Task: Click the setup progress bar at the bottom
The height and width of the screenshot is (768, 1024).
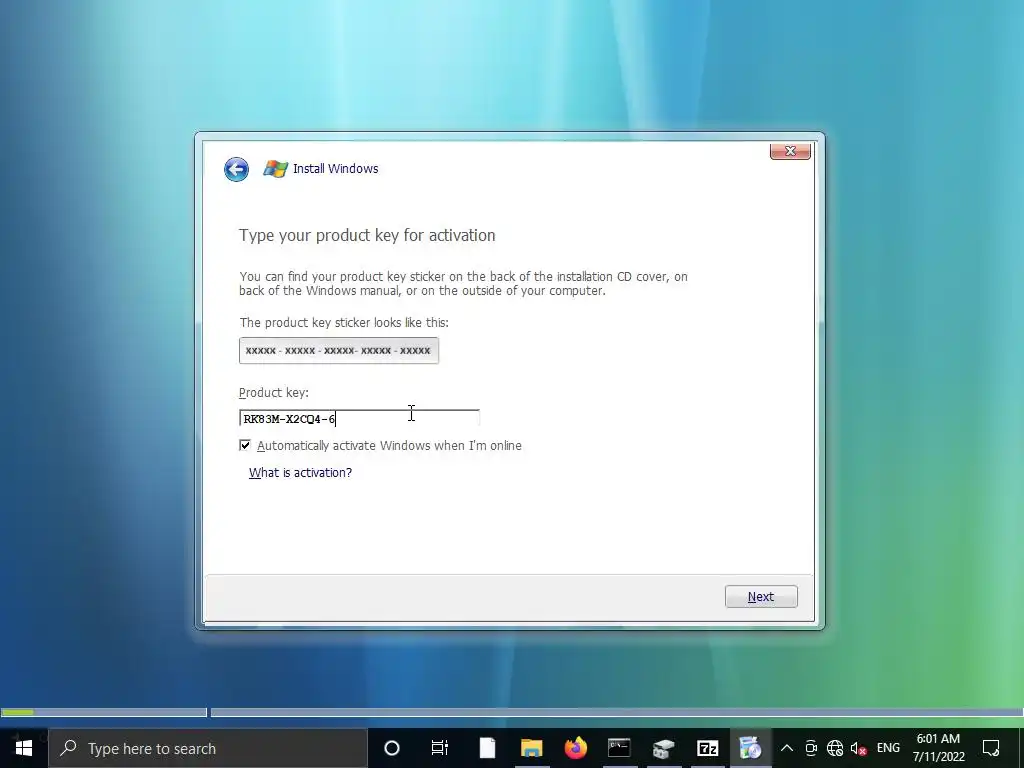Action: (512, 712)
